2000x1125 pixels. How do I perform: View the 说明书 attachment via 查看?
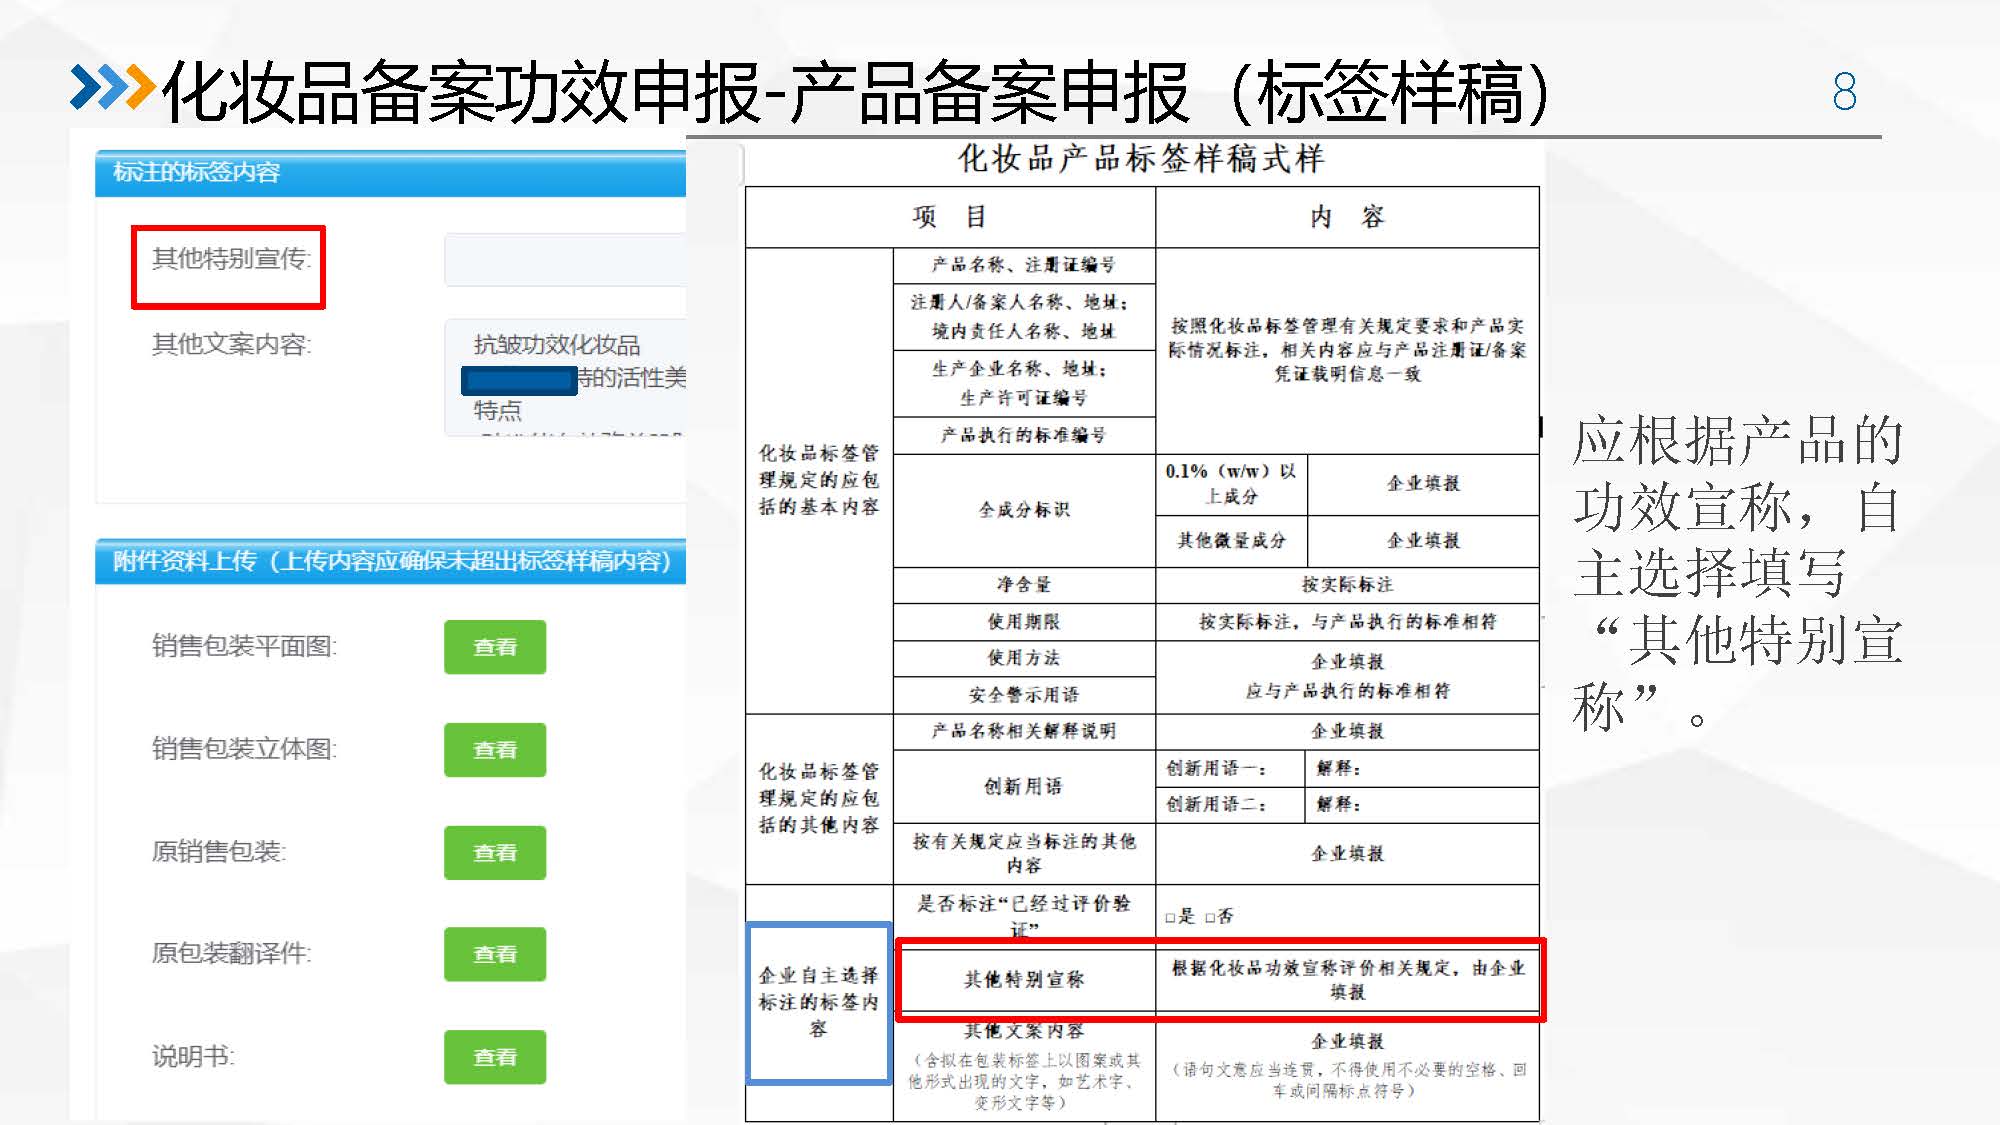click(x=495, y=1057)
